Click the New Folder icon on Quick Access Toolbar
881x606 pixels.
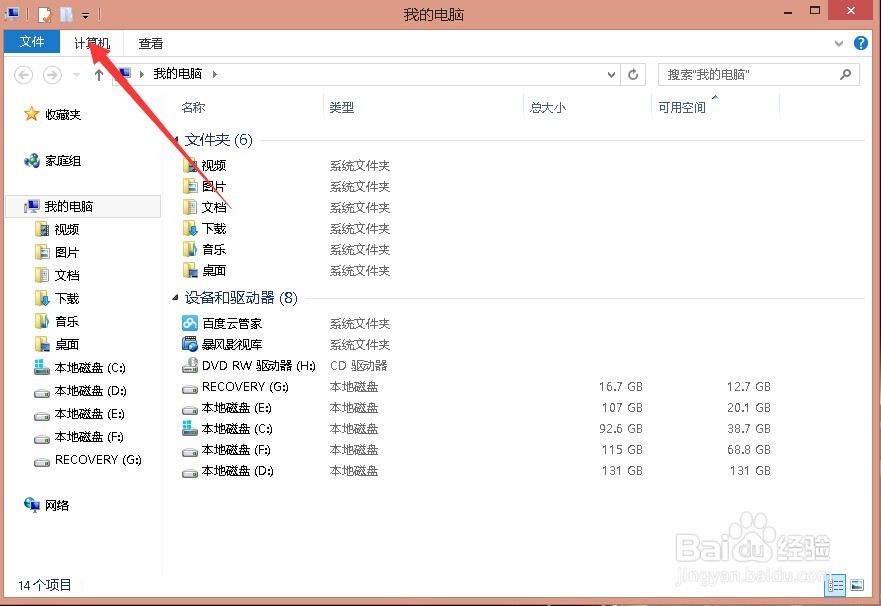pos(66,15)
